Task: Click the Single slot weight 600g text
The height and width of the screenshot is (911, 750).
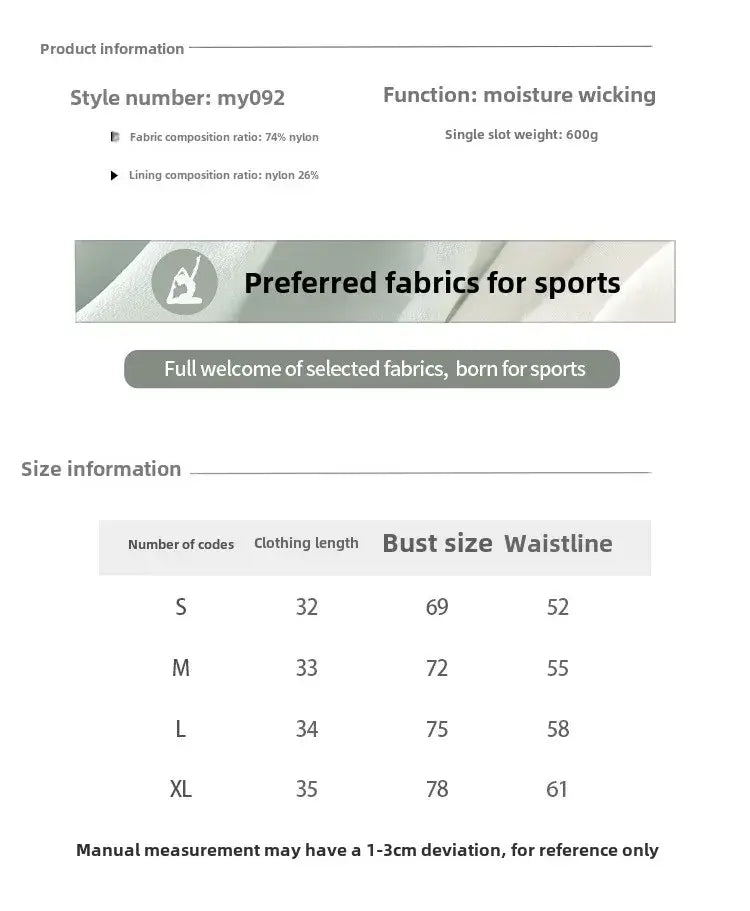Action: tap(521, 134)
